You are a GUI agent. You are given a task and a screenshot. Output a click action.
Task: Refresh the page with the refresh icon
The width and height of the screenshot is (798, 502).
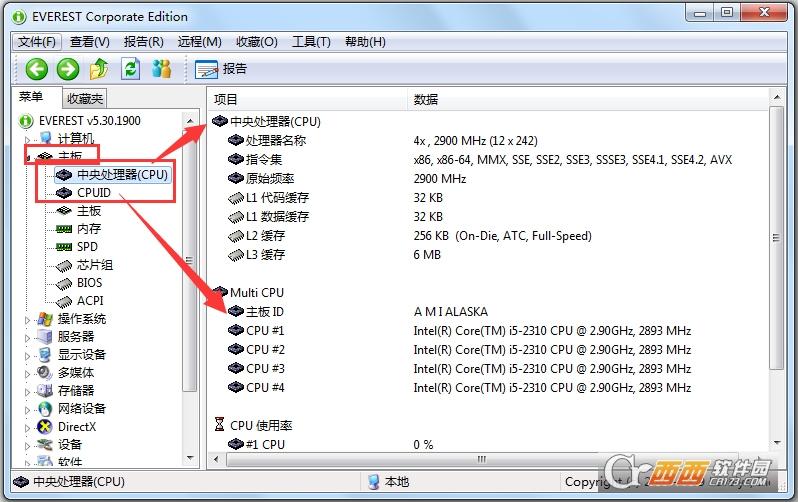point(130,69)
